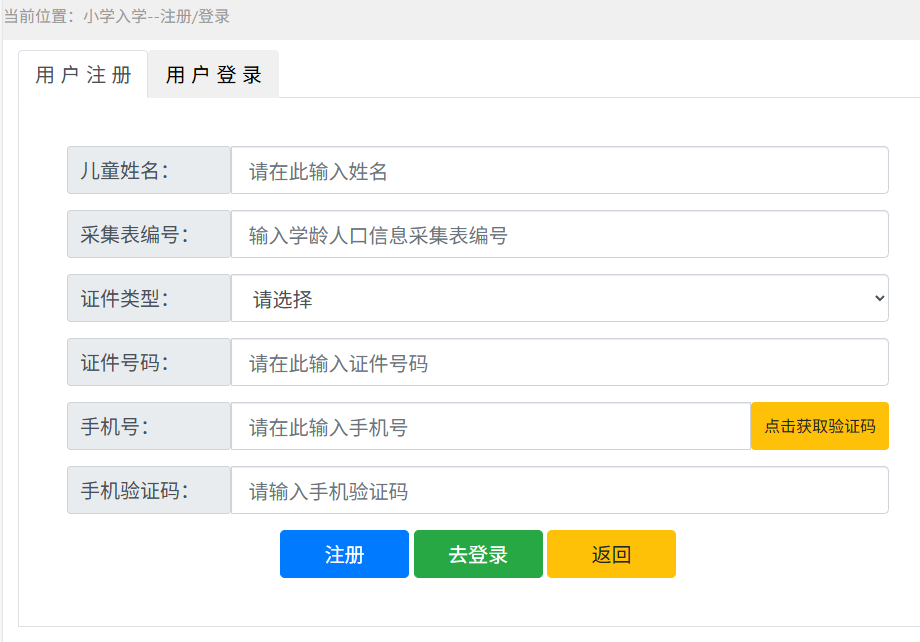Switch to the 用户注册 tab

(x=83, y=75)
